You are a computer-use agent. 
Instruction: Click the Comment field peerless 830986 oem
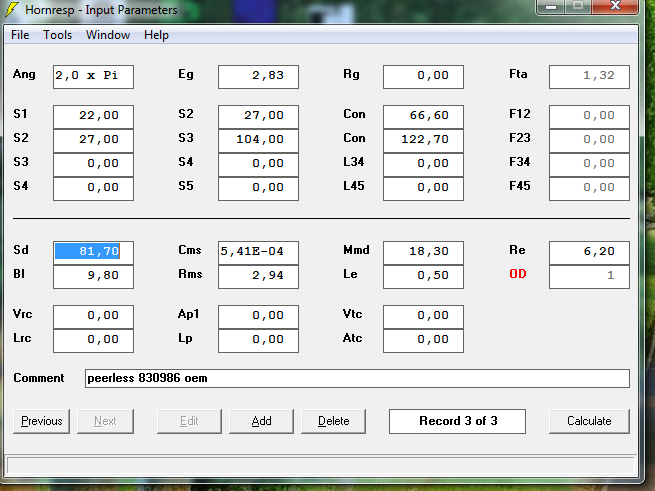(357, 378)
